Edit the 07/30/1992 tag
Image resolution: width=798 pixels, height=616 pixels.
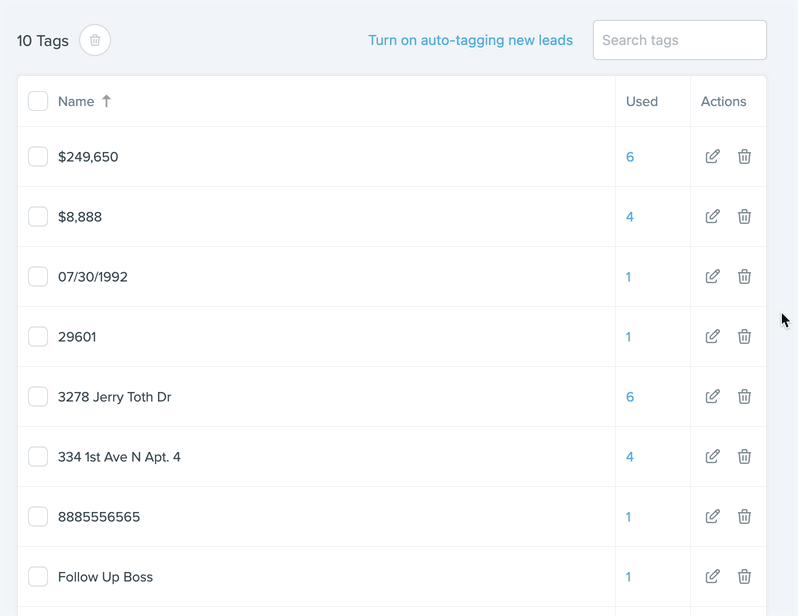click(712, 277)
